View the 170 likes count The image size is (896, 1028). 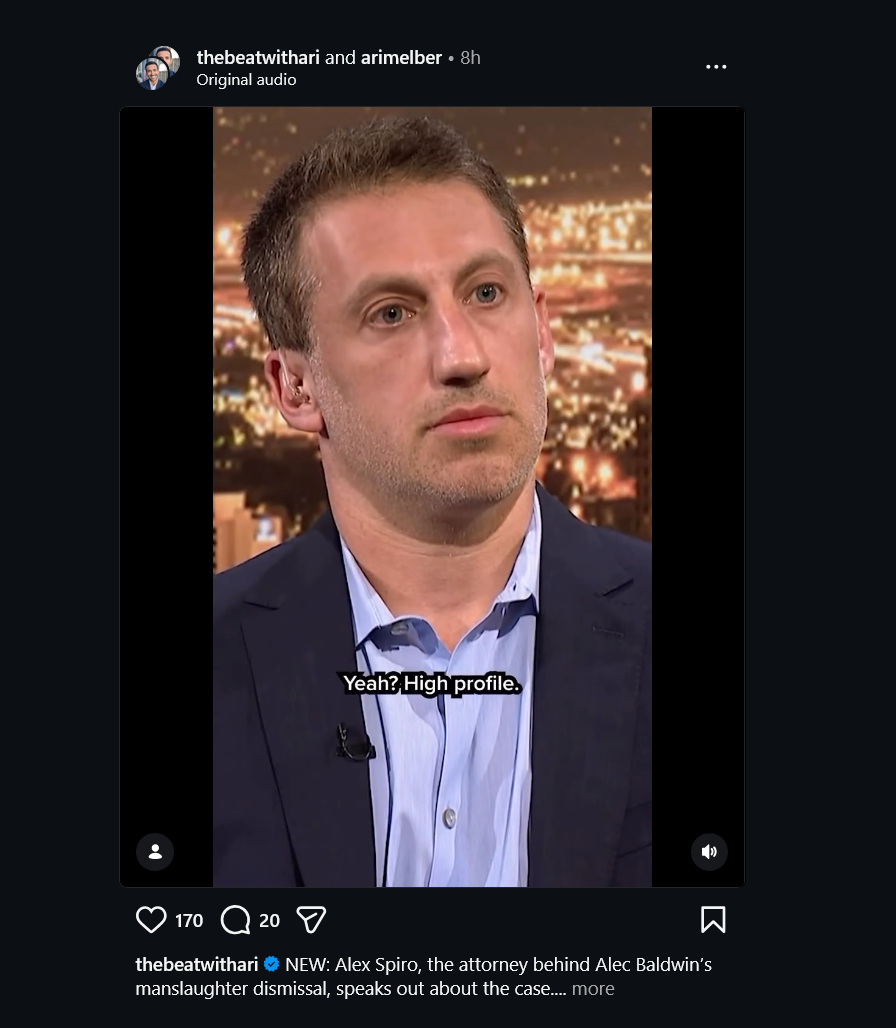click(189, 921)
